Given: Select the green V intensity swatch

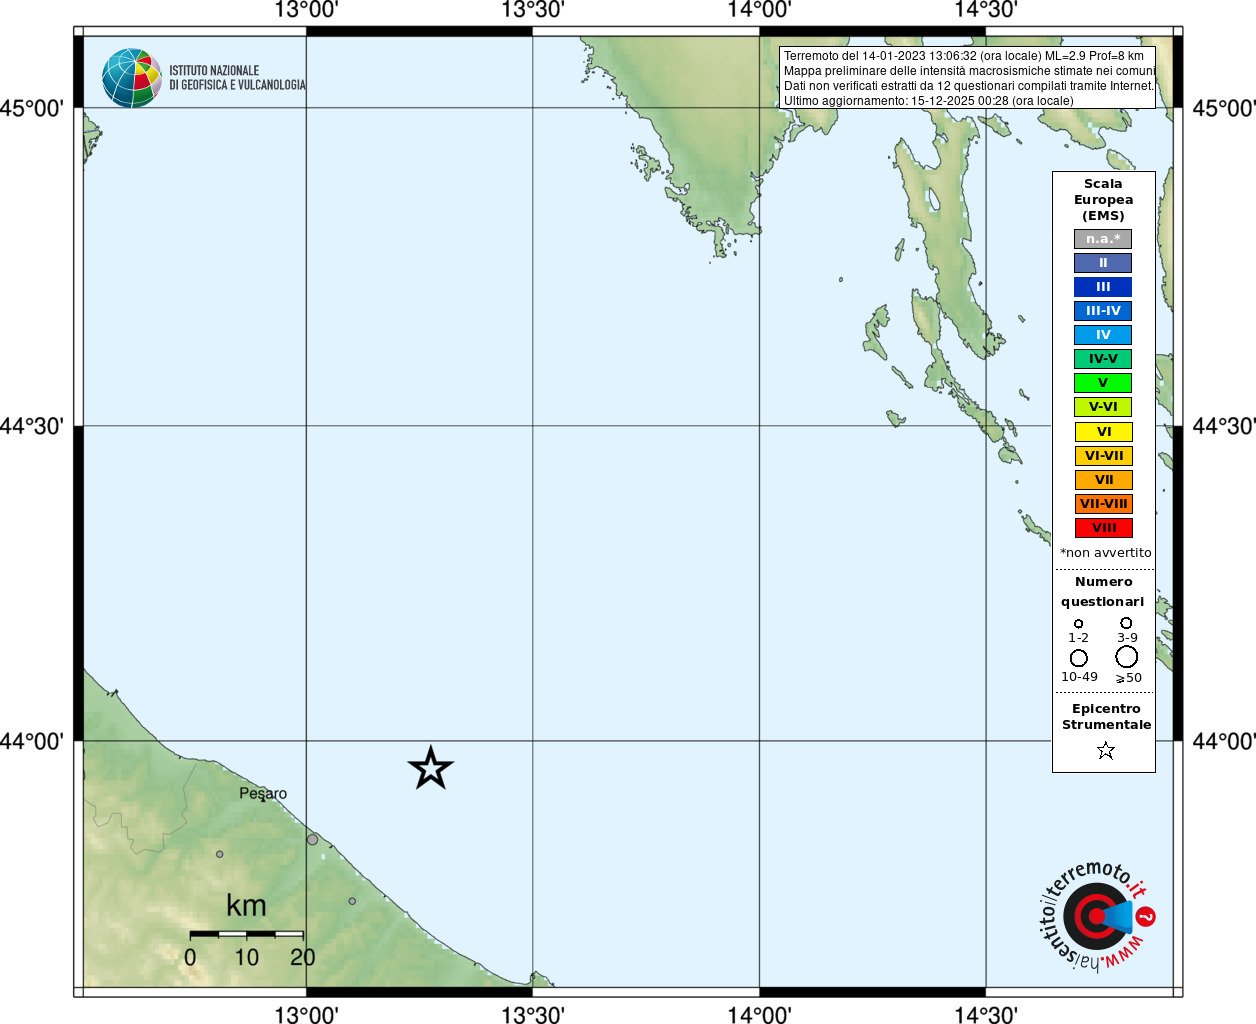Looking at the screenshot, I should [1103, 383].
